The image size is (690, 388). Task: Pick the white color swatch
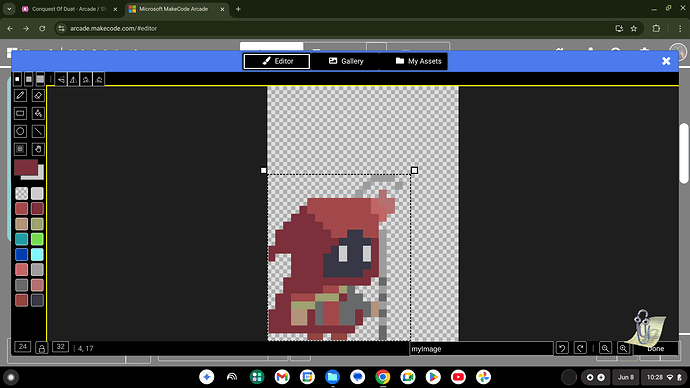37,194
